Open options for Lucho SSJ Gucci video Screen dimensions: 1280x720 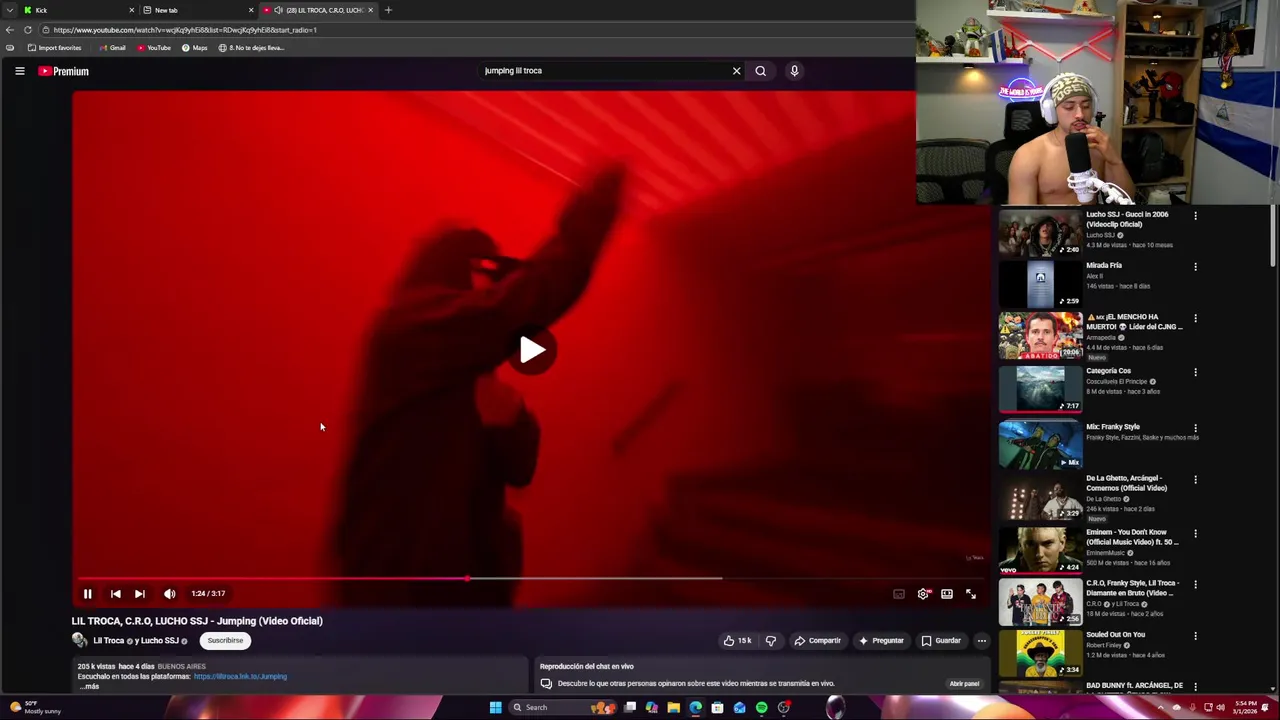(x=1195, y=216)
